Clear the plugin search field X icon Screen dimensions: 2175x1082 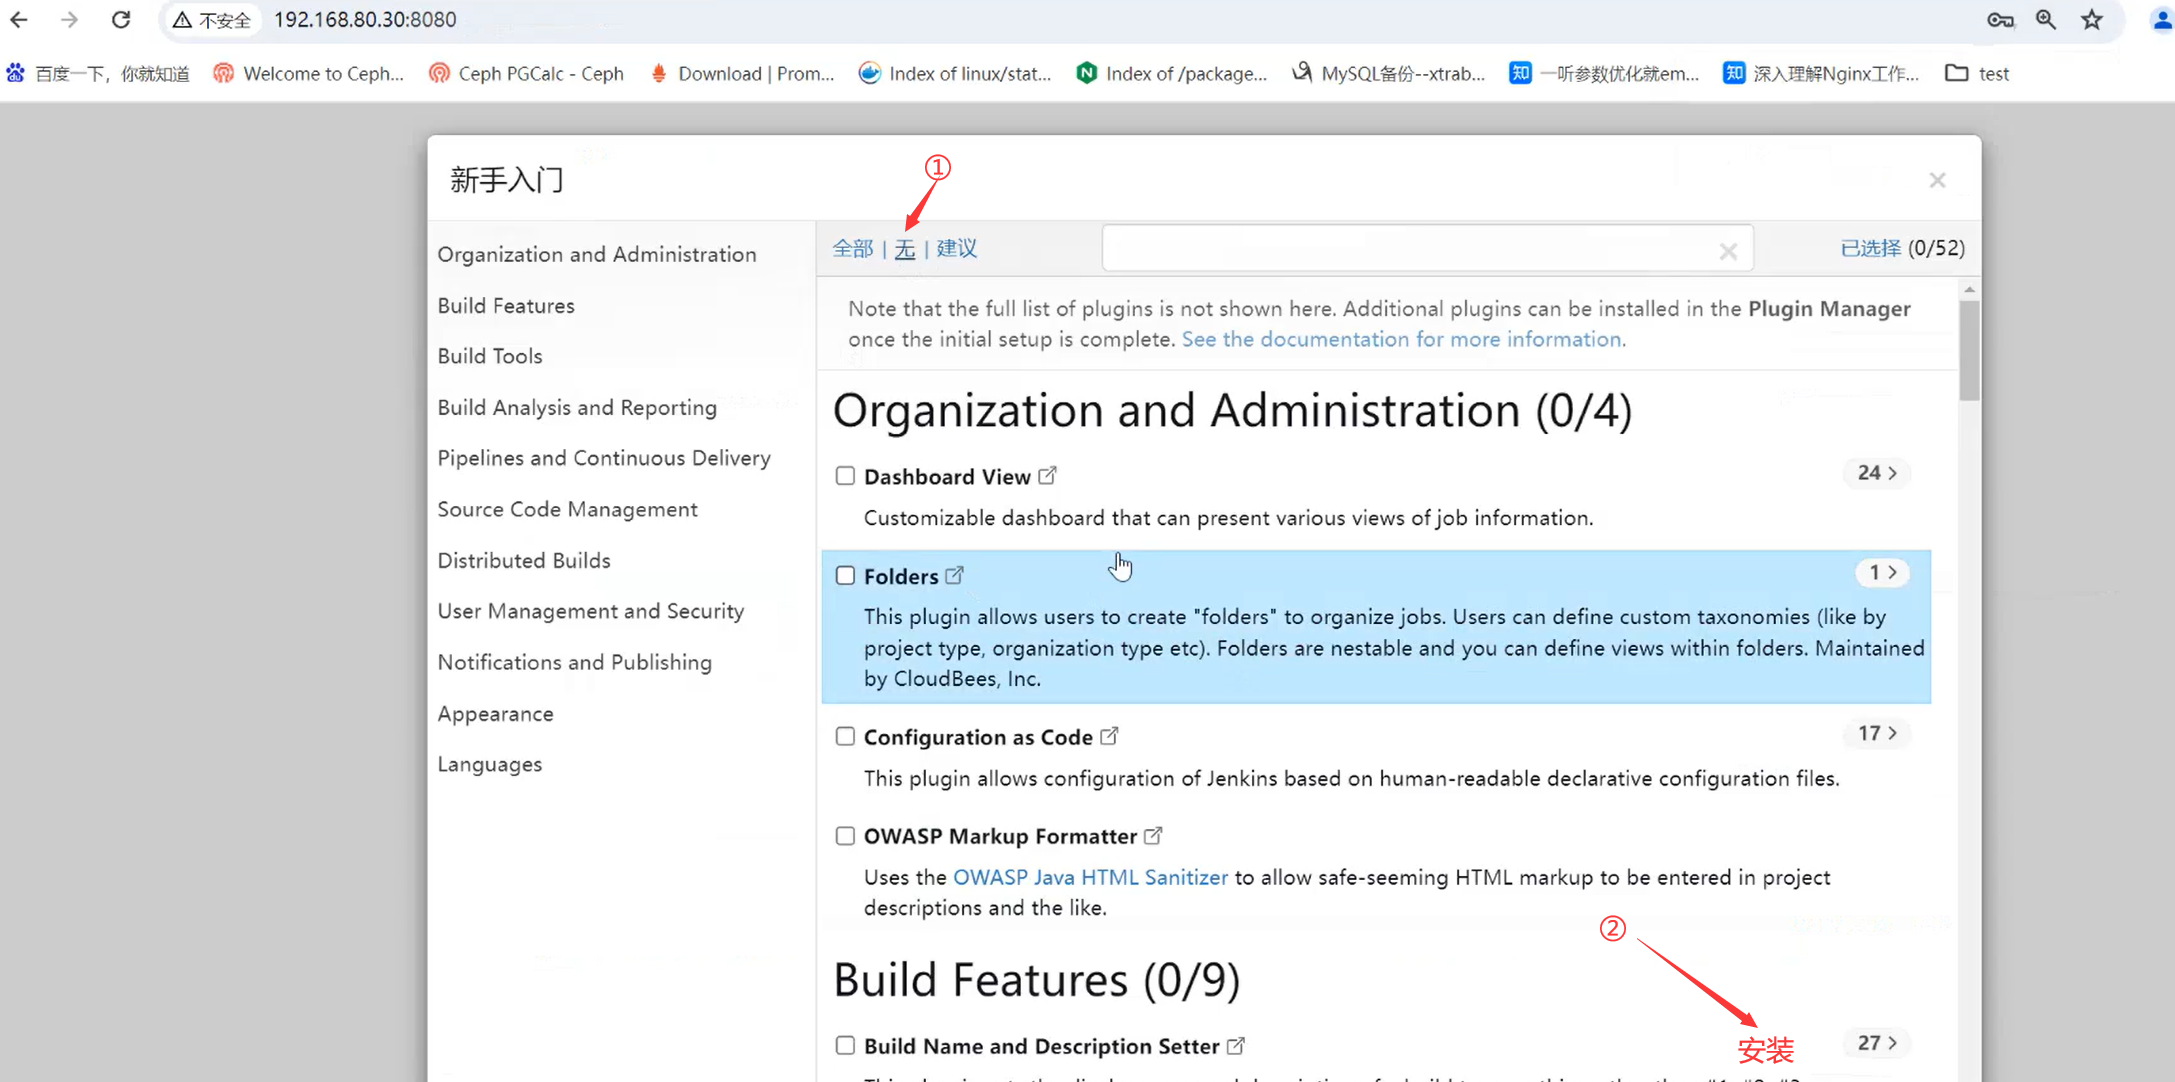pos(1728,251)
